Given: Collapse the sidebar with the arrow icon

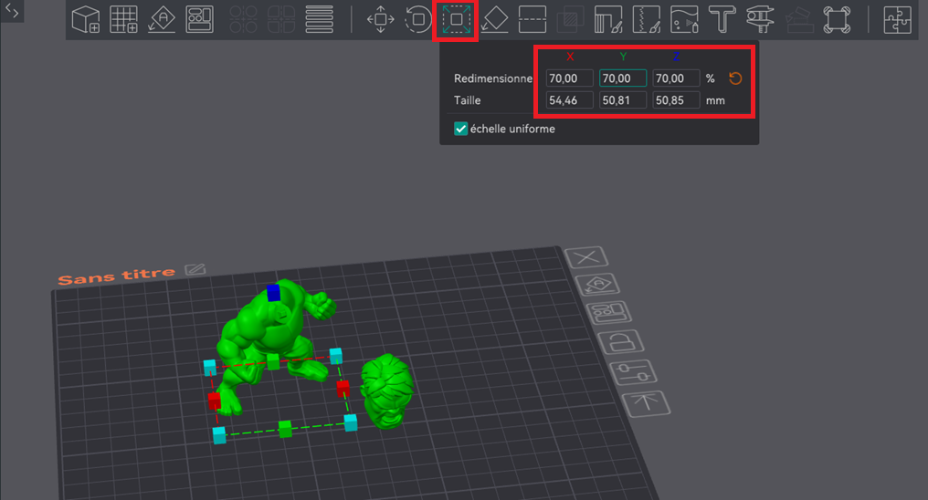Looking at the screenshot, I should pos(12,11).
